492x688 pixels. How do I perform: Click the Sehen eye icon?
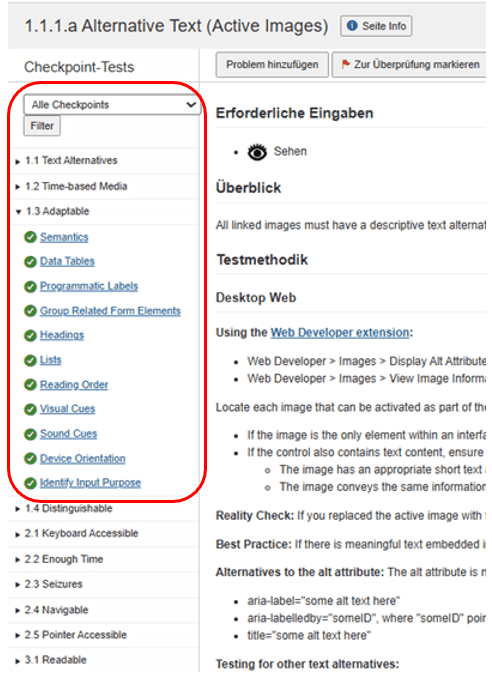(257, 152)
